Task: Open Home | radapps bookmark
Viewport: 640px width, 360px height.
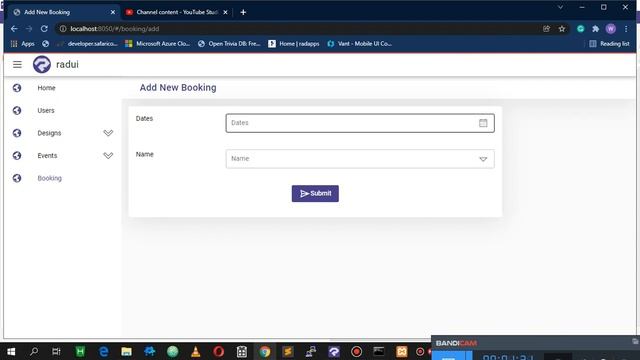Action: click(294, 44)
